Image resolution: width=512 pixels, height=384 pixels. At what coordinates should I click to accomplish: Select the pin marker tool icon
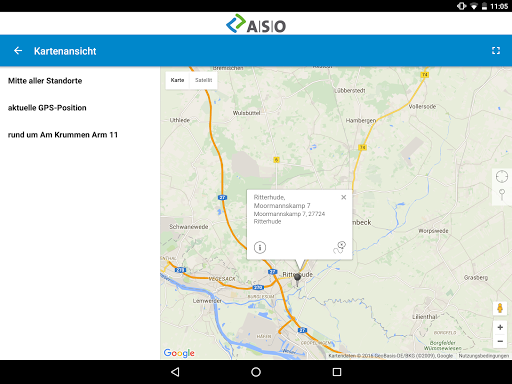click(x=502, y=194)
